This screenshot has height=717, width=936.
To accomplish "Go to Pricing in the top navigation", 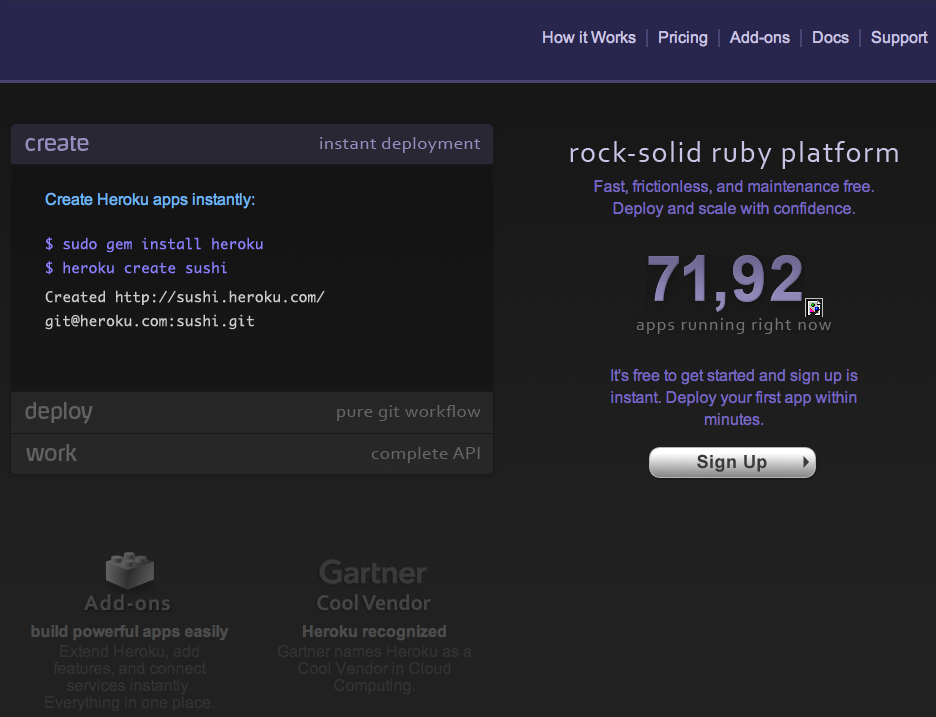I will (x=682, y=38).
